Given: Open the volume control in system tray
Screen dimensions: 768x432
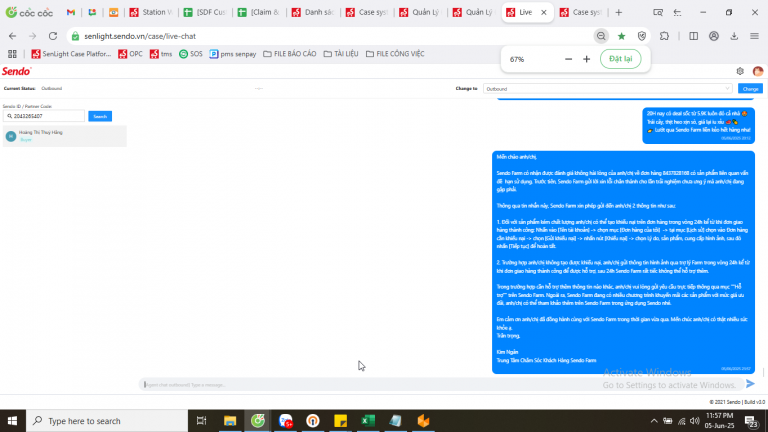Looking at the screenshot, I should [x=695, y=421].
